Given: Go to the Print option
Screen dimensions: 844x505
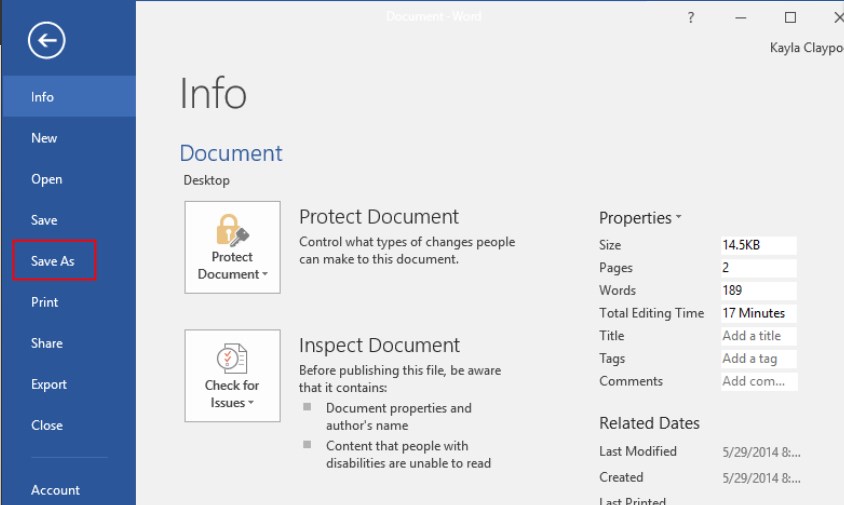Looking at the screenshot, I should click(x=44, y=302).
